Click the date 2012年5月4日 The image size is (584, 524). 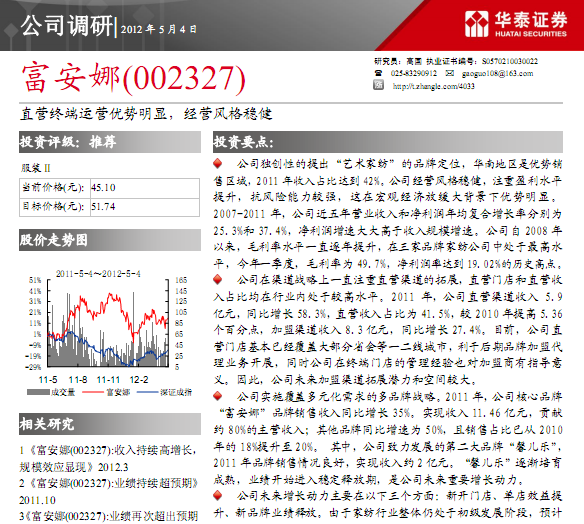(158, 29)
